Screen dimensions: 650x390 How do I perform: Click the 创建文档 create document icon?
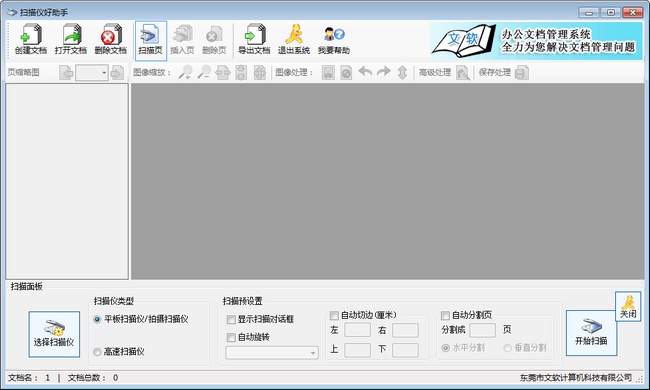pos(31,40)
